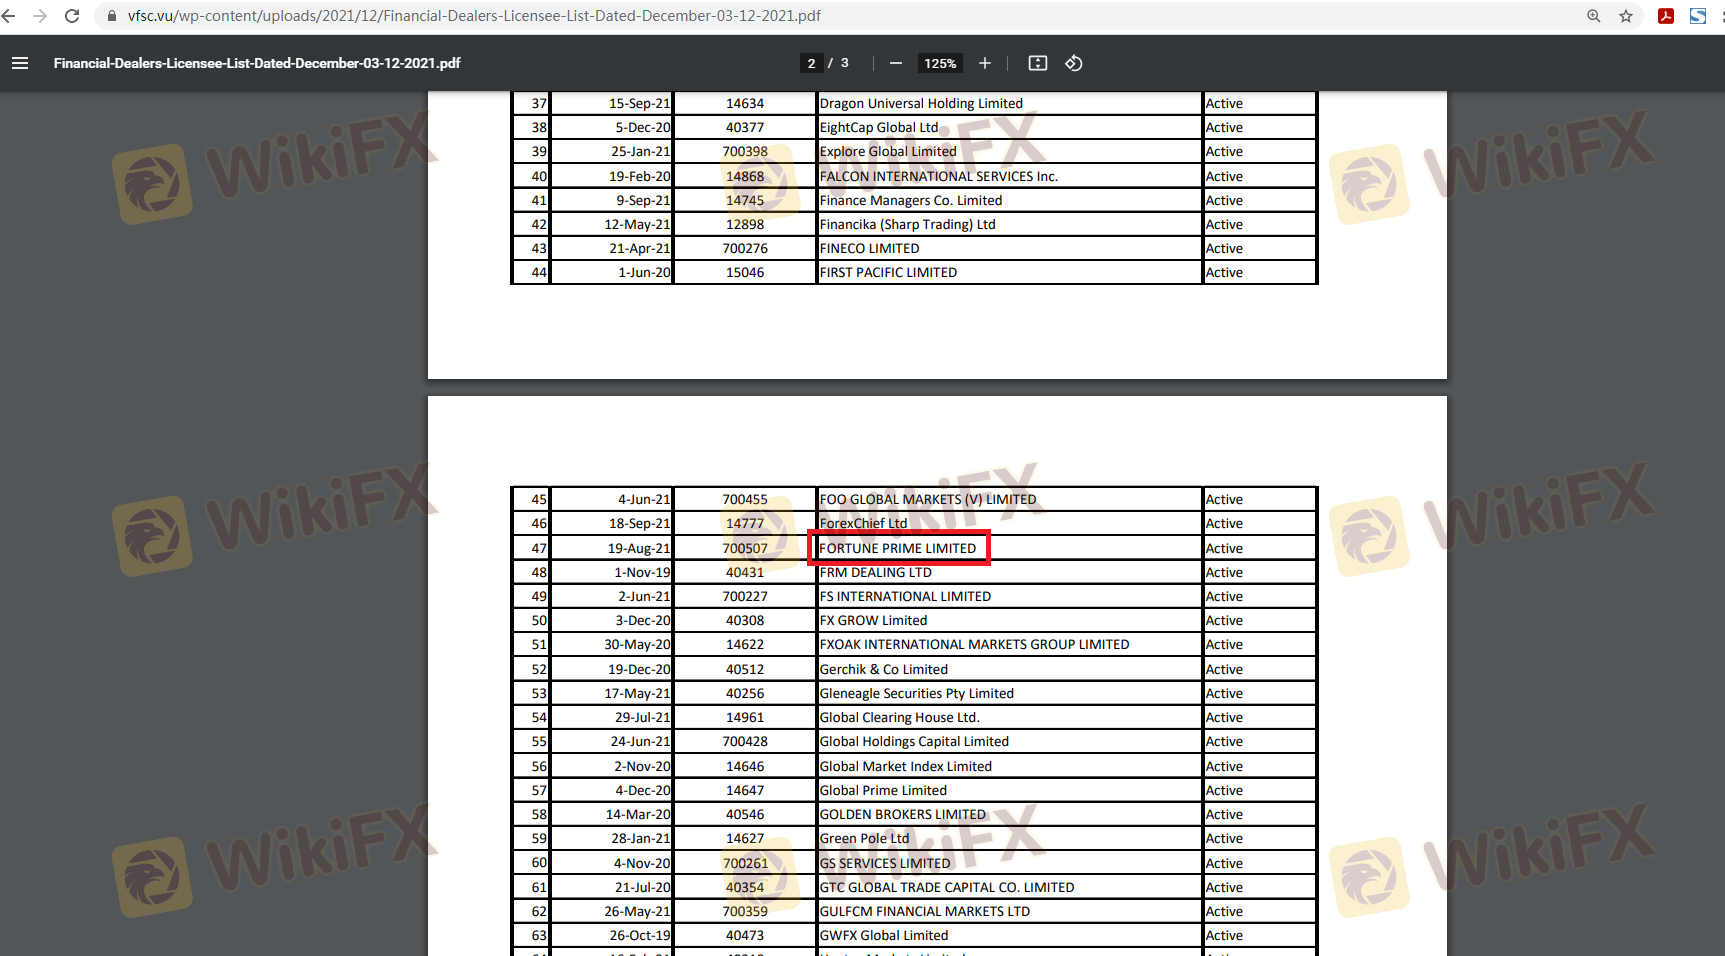
Task: Click the site security lock icon
Action: (x=112, y=16)
